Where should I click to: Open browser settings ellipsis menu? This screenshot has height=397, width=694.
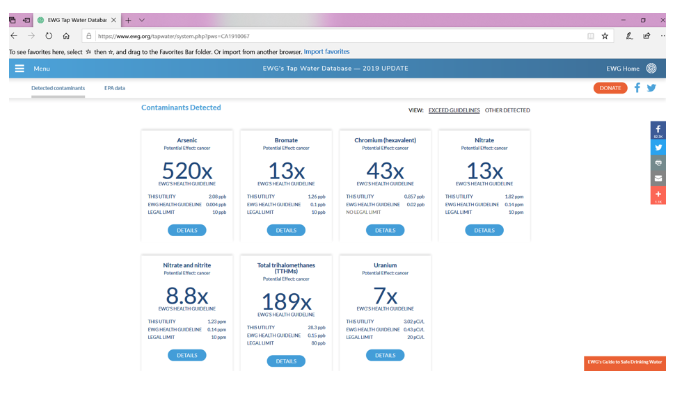(663, 36)
